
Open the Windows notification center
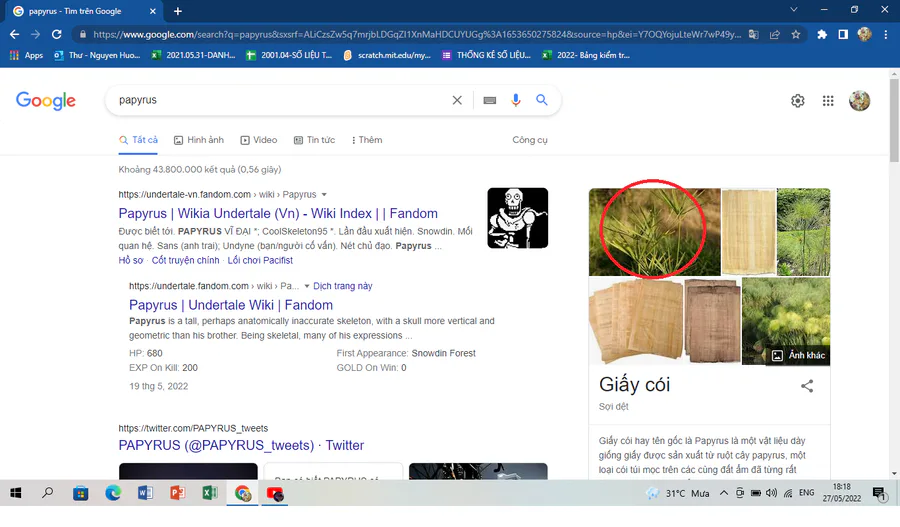click(879, 493)
